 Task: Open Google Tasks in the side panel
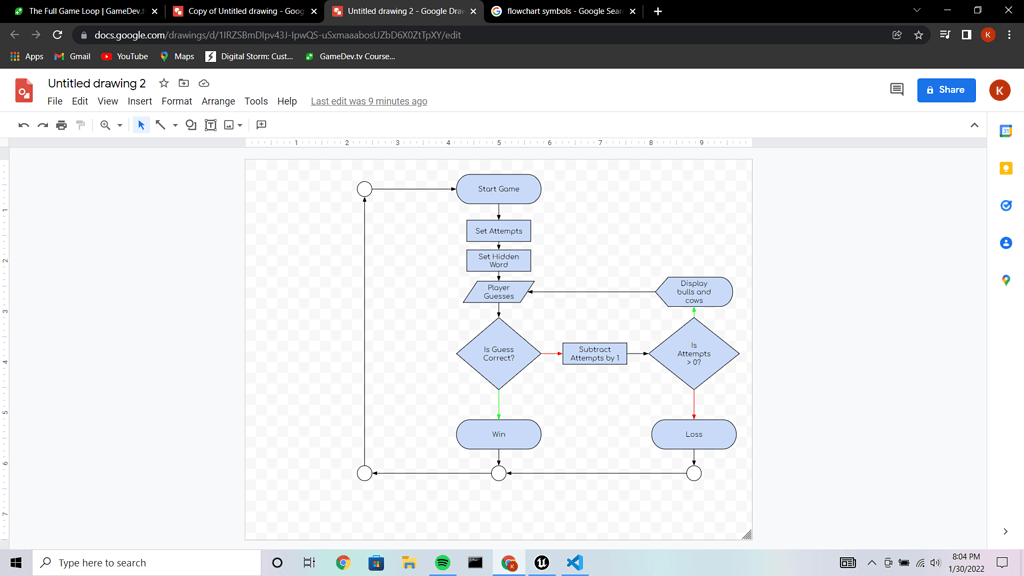pos(1004,205)
